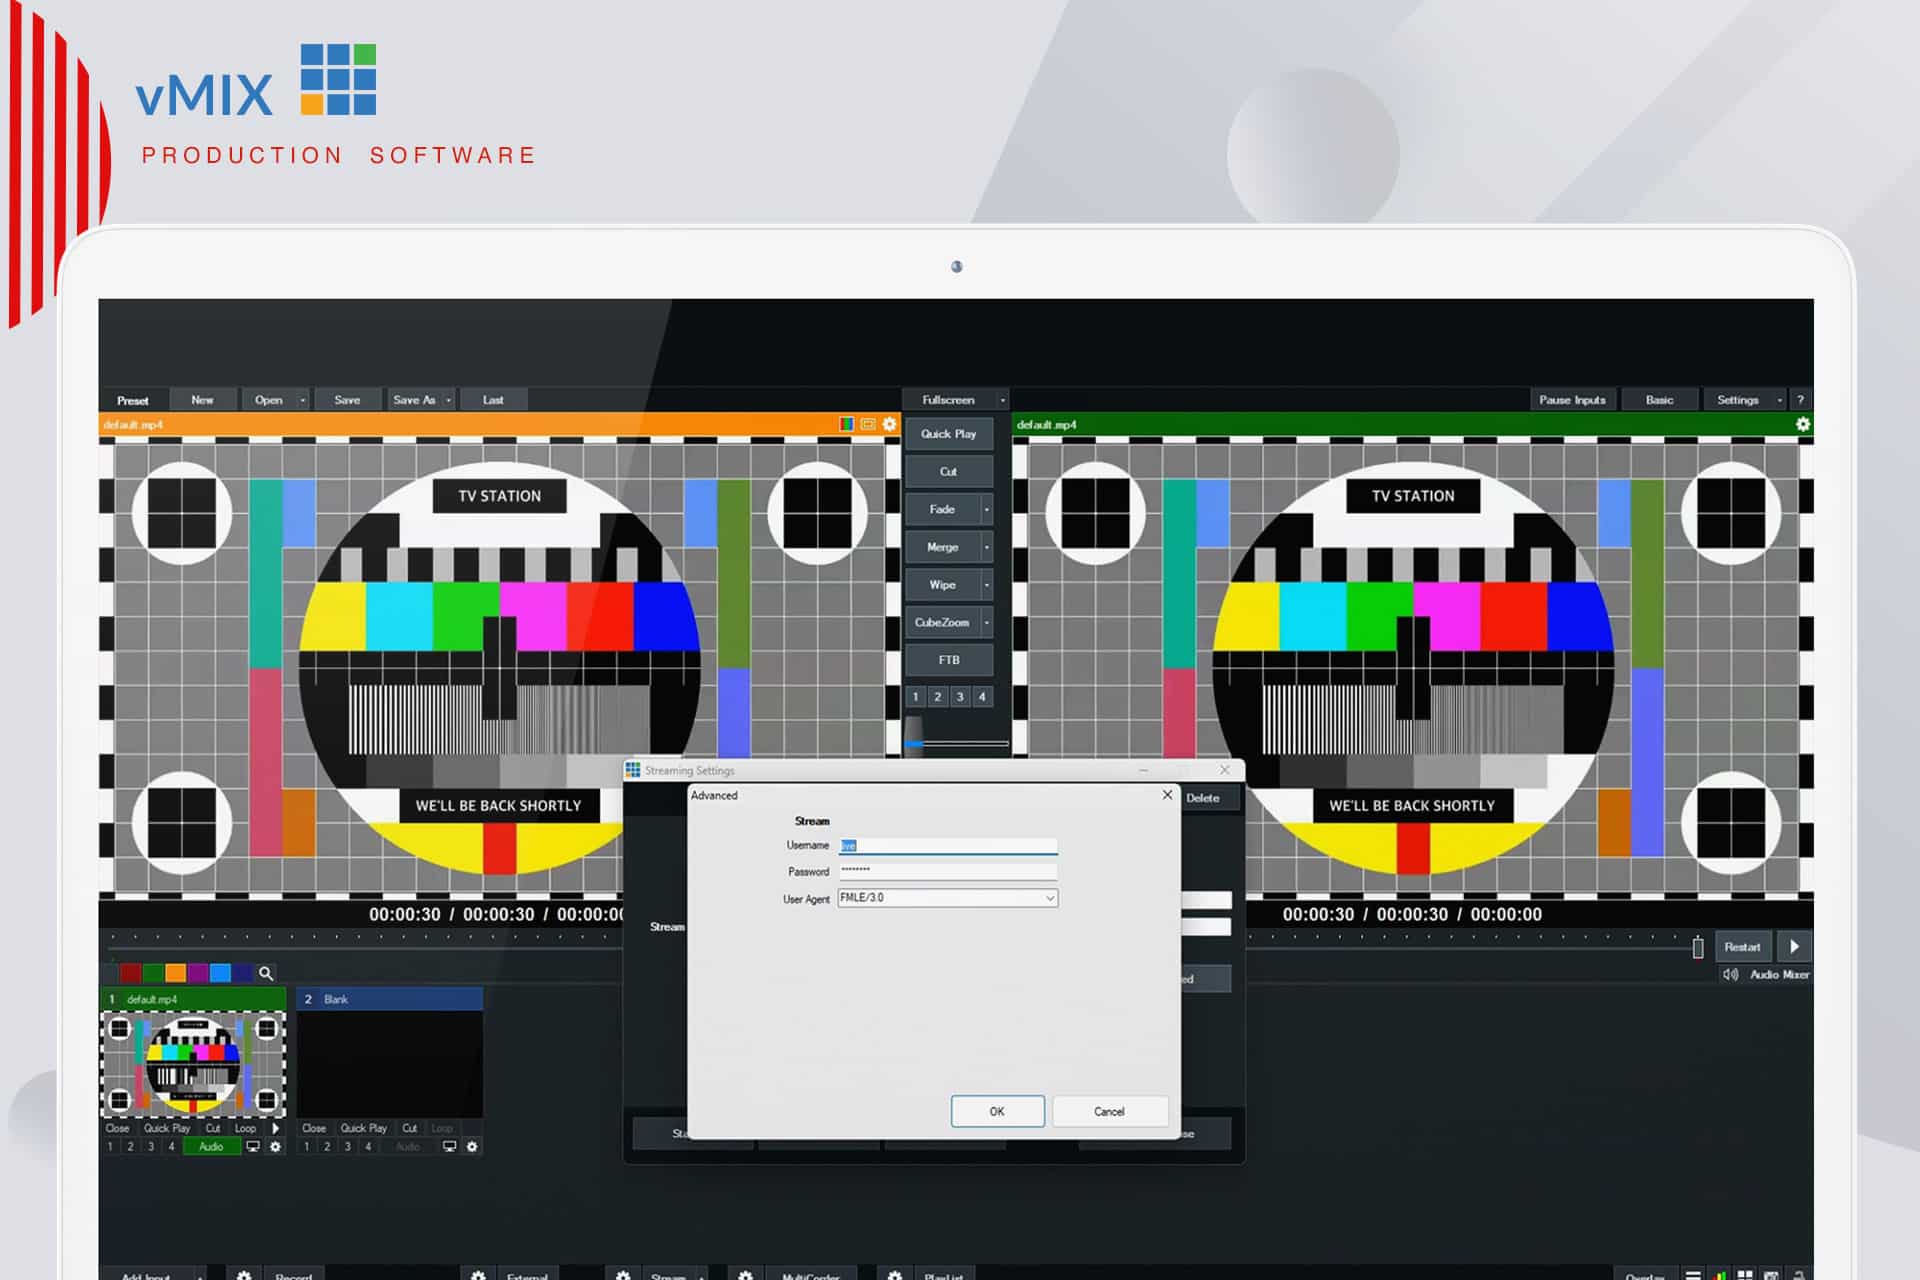Click the Password input field
Screen dimensions: 1920x1280
[x=947, y=871]
